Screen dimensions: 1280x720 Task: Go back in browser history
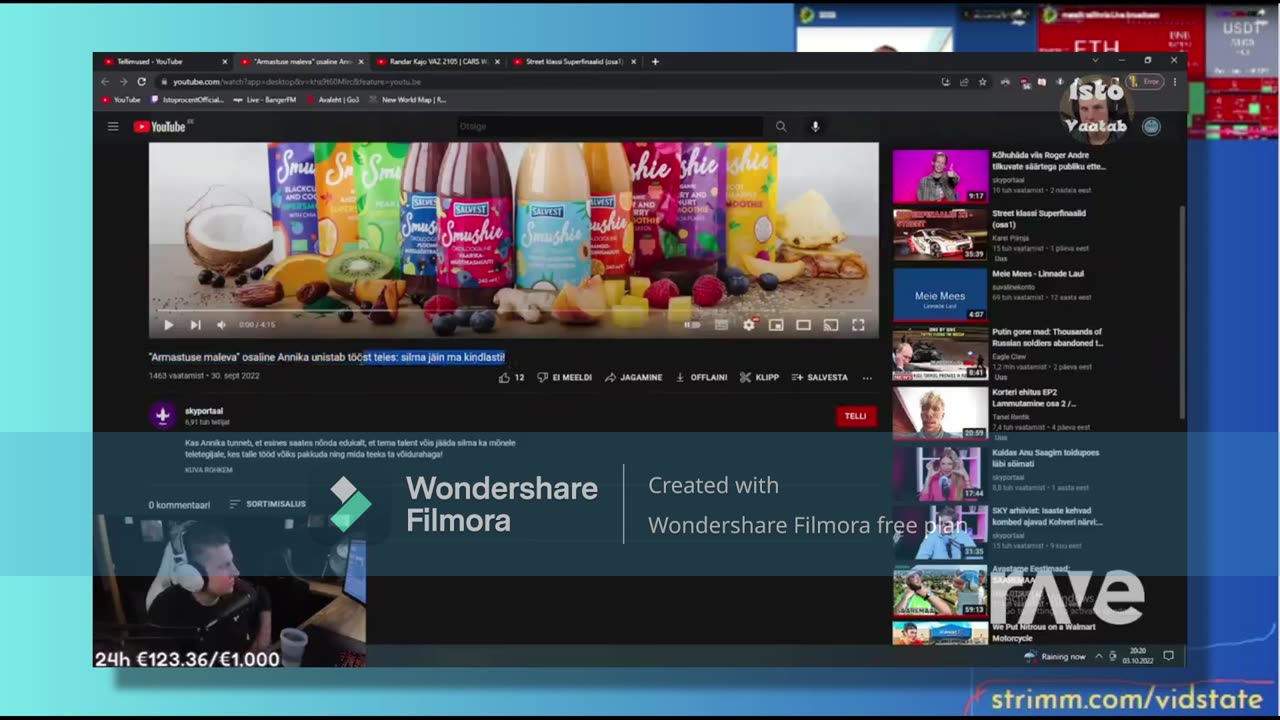tap(105, 82)
